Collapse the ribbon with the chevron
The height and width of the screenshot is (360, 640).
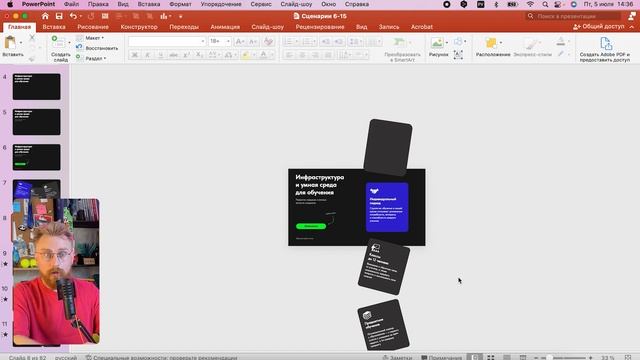pyautogui.click(x=632, y=27)
